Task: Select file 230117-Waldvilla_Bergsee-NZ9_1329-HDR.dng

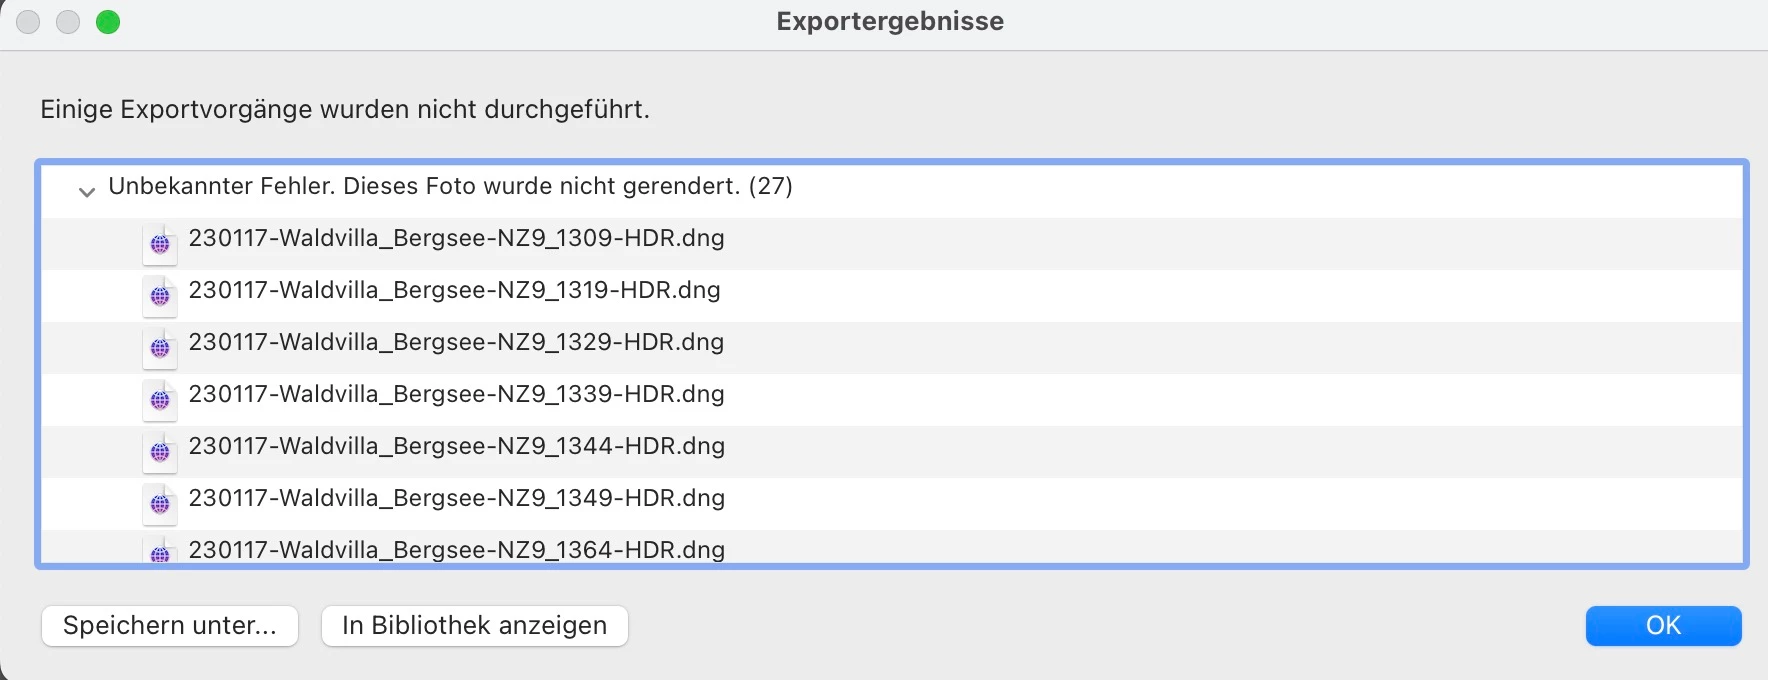Action: pyautogui.click(x=891, y=347)
